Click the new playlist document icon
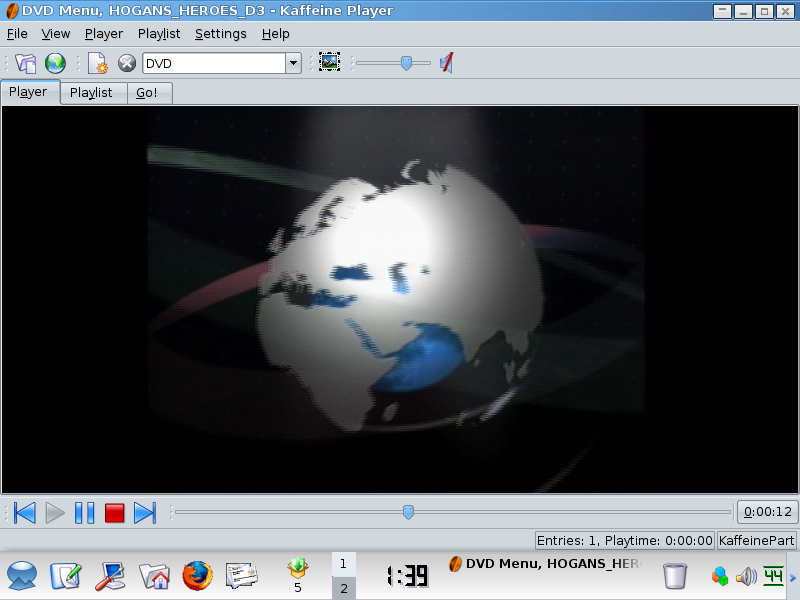 coord(97,63)
